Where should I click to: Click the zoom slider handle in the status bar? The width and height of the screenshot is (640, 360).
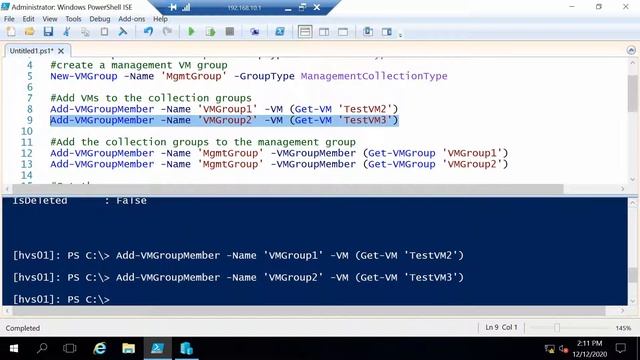click(x=557, y=327)
